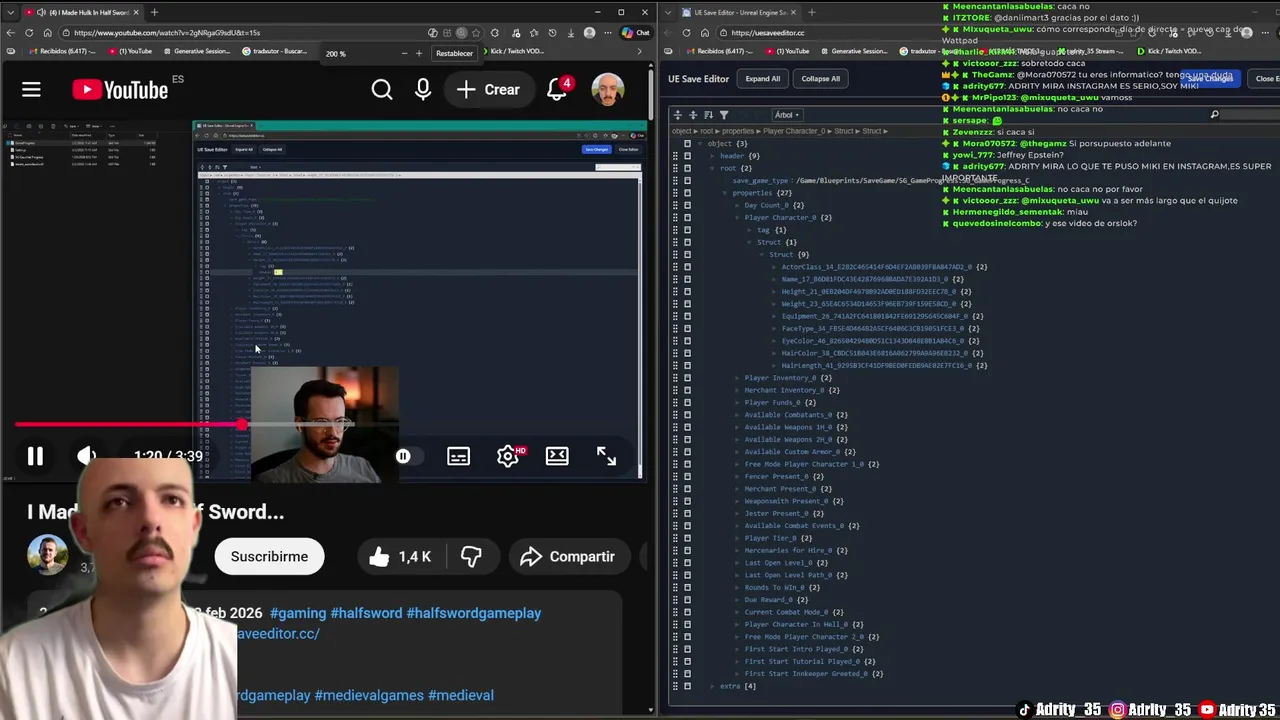This screenshot has height=720, width=1280.
Task: Open the YouTube hamburger guide menu
Action: [31, 90]
